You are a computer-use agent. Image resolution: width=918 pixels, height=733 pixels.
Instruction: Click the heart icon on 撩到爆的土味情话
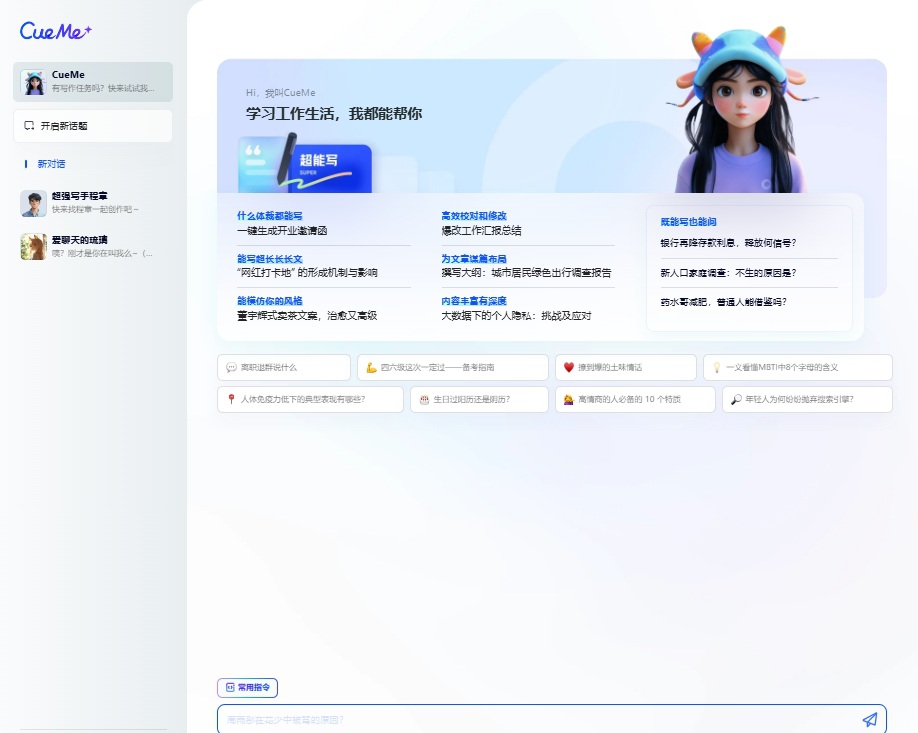pos(568,368)
